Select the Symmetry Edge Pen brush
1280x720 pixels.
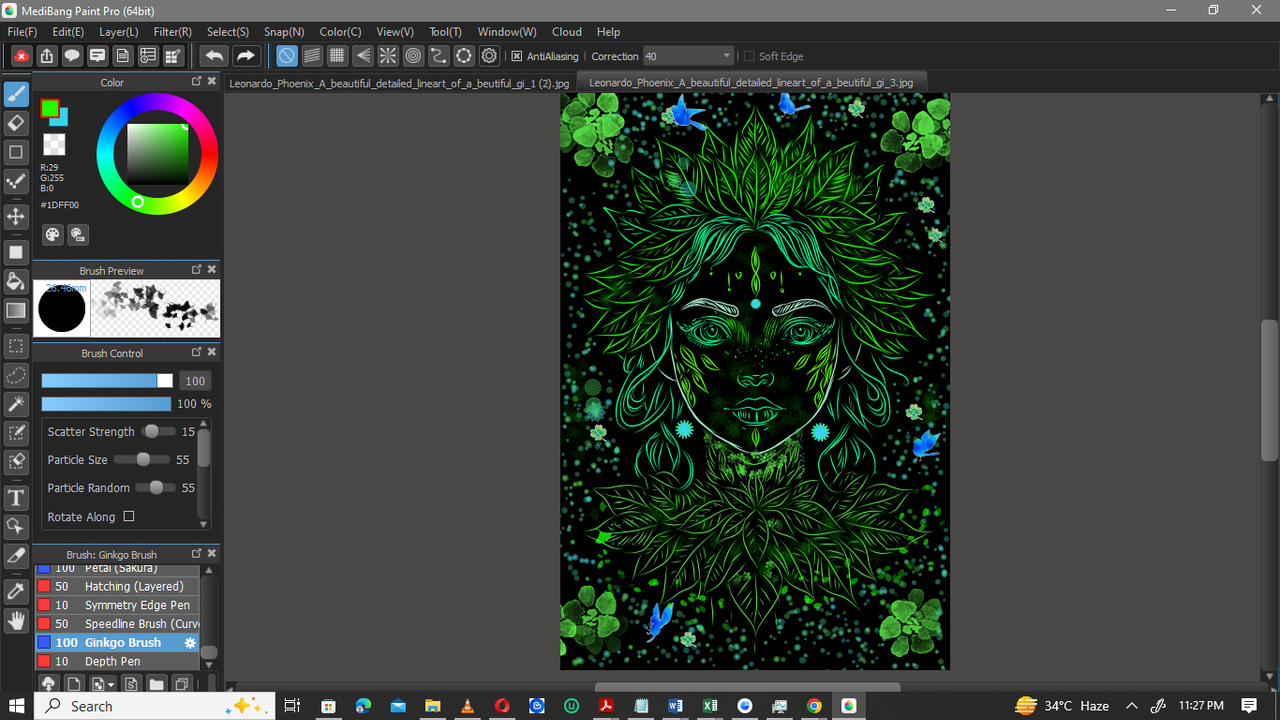118,605
